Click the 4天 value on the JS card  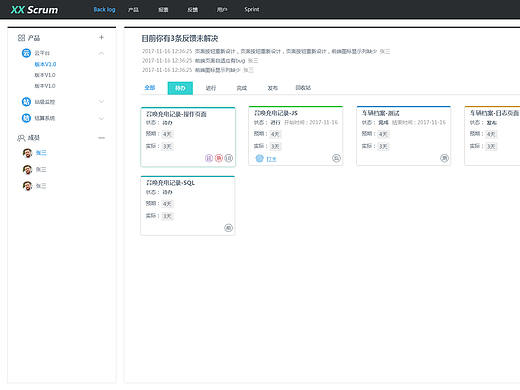tap(275, 134)
